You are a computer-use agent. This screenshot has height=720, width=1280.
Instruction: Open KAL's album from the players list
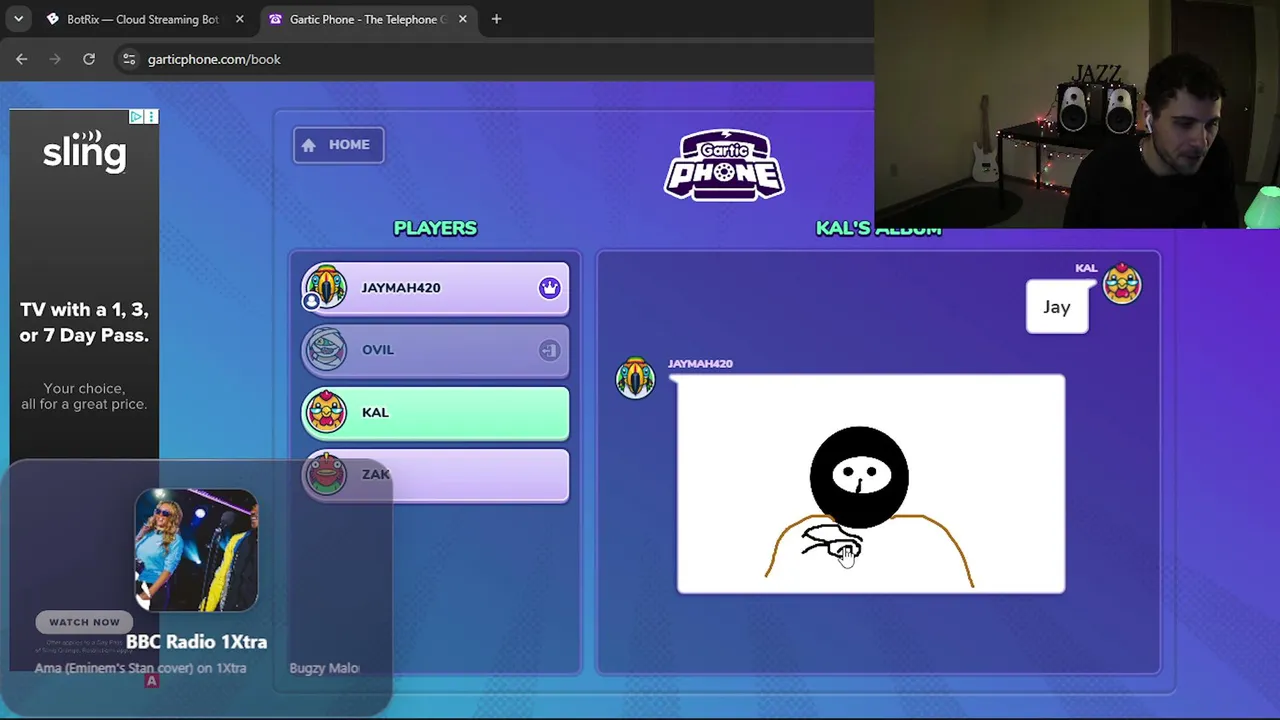point(435,412)
